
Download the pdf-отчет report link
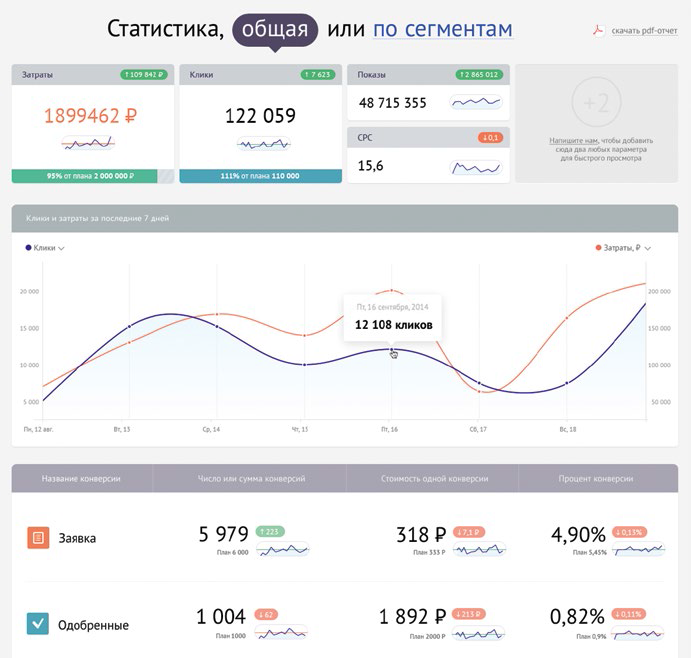(644, 31)
